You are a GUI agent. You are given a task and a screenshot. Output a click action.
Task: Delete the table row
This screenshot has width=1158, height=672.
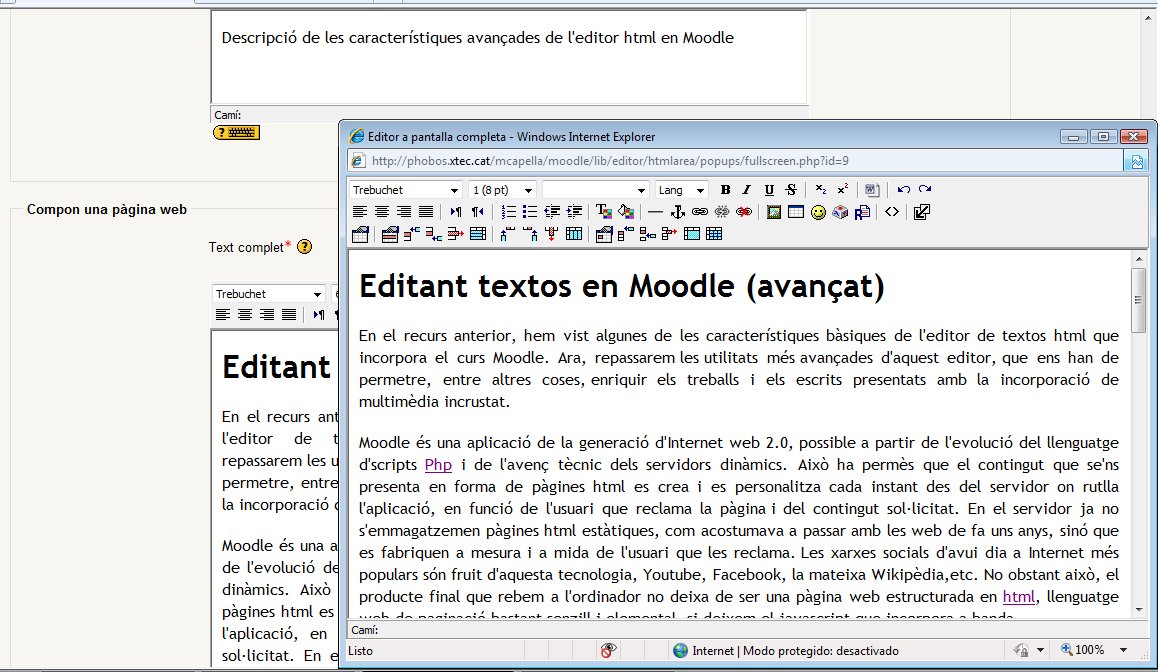click(456, 234)
